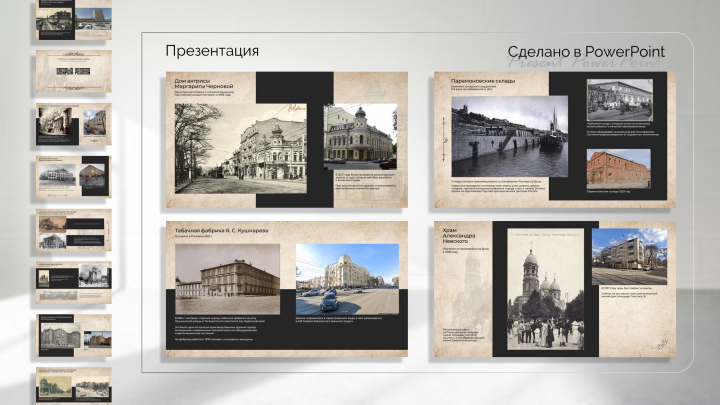Open the Дом актрисы Маргариты Черновой slide

(x=287, y=140)
